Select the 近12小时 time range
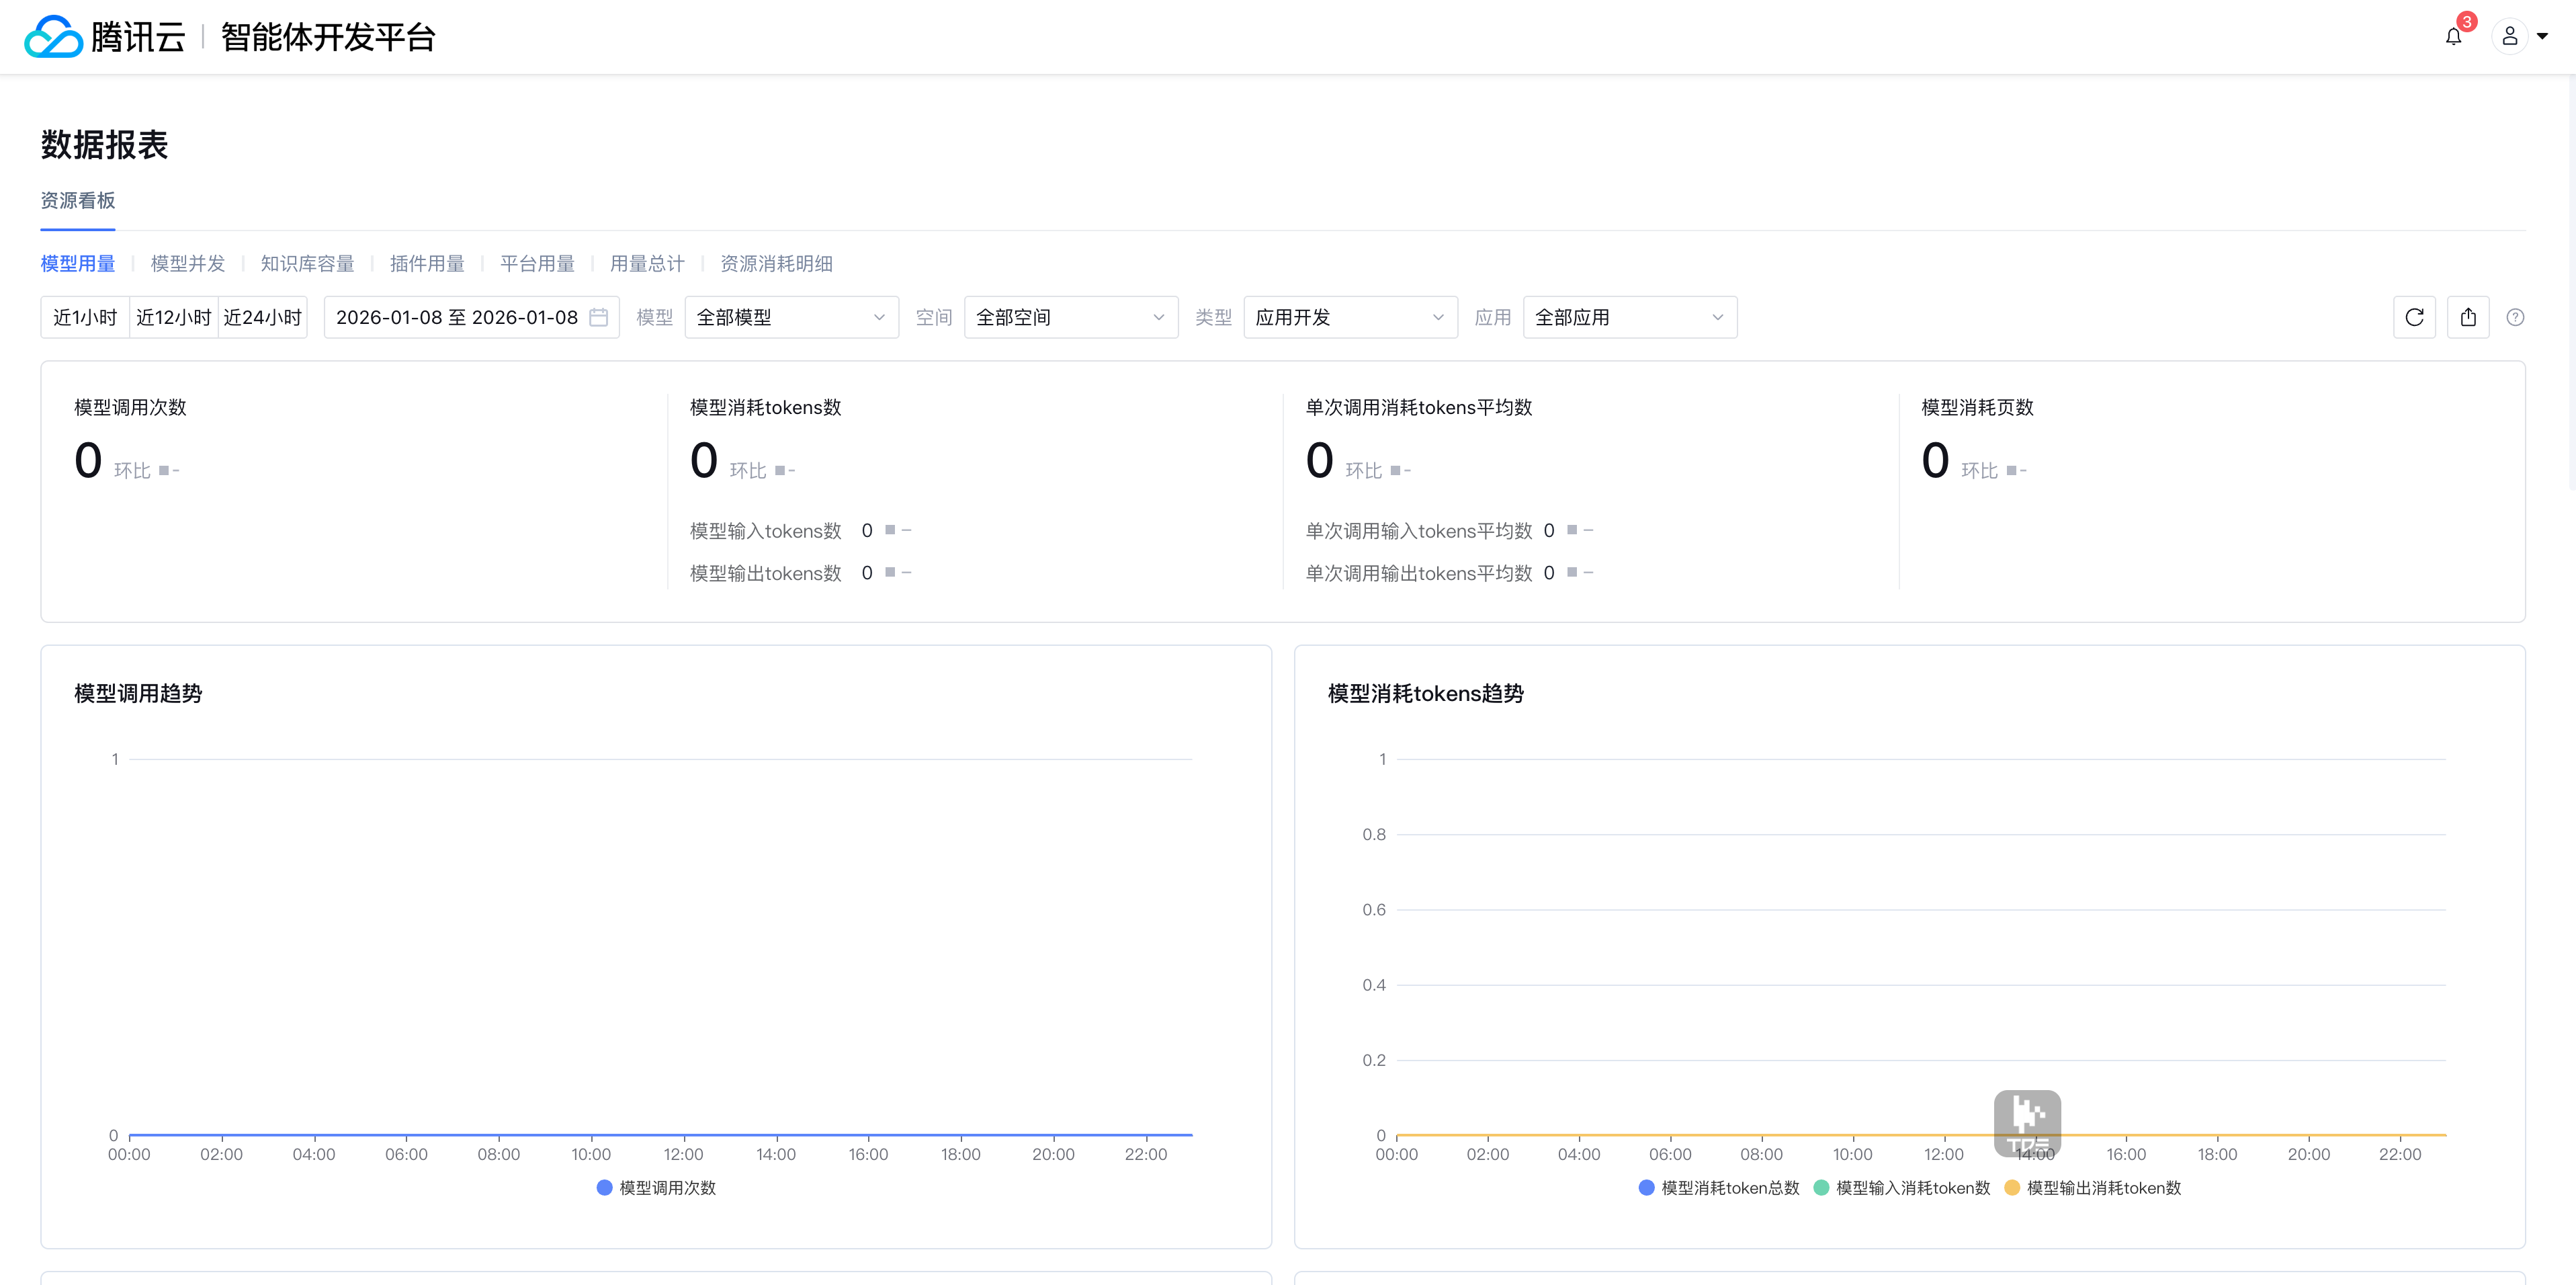 click(173, 317)
